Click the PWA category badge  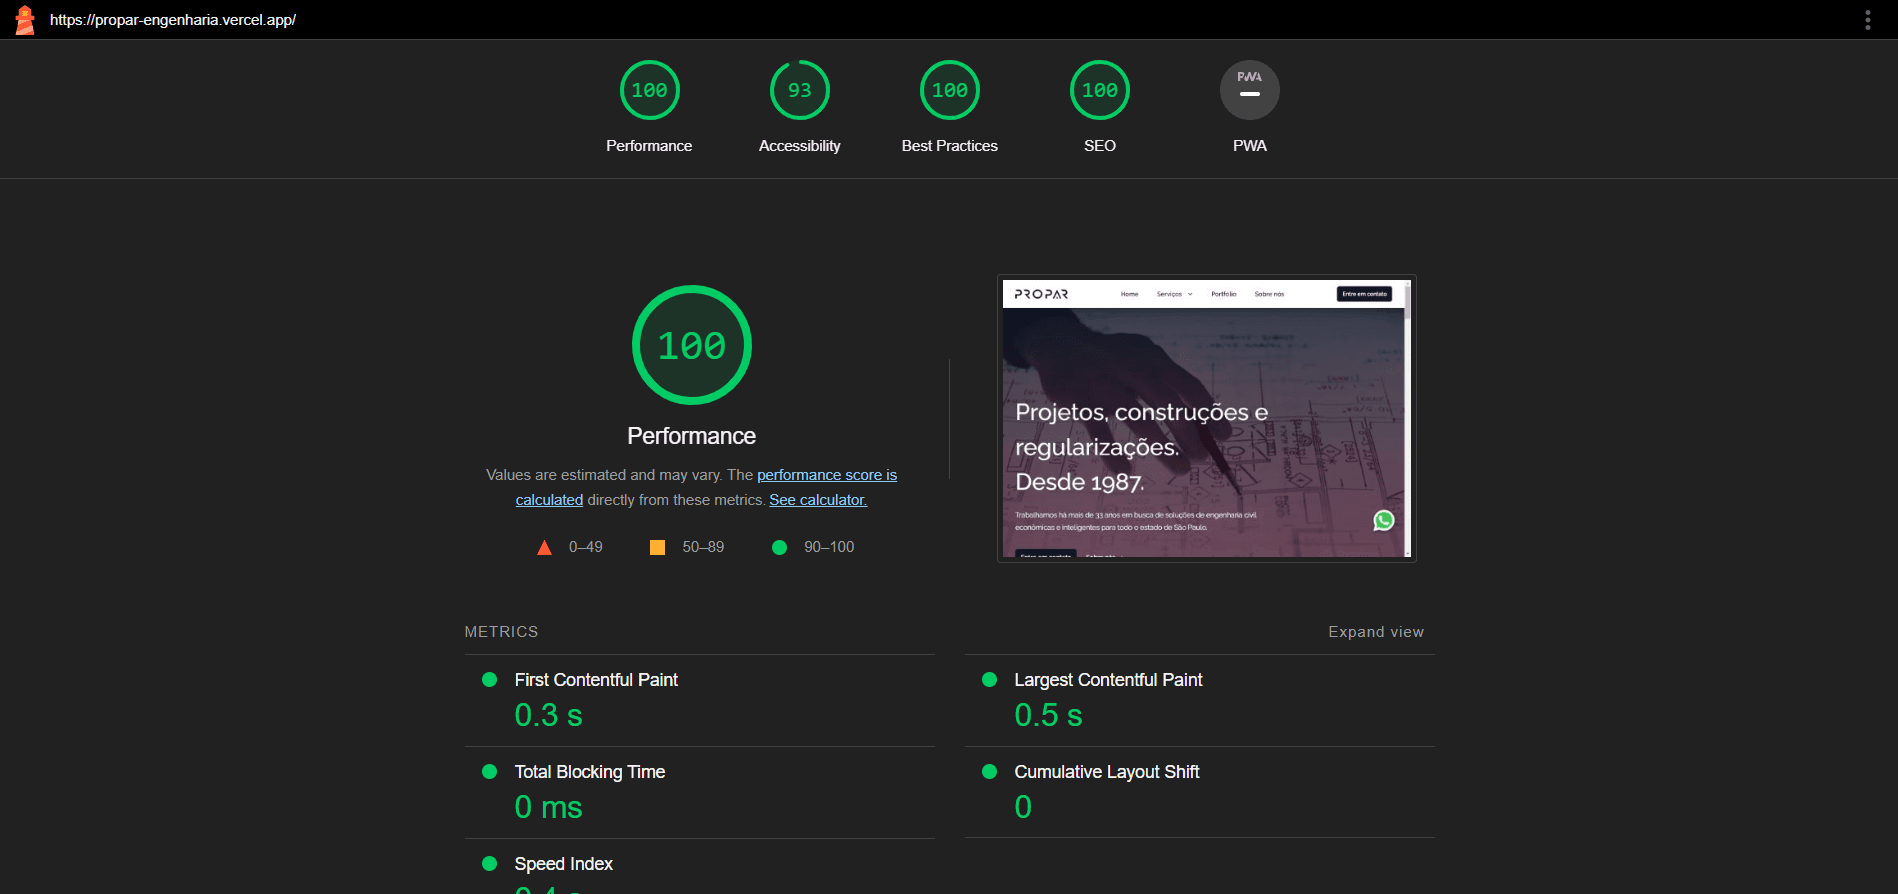(1249, 91)
